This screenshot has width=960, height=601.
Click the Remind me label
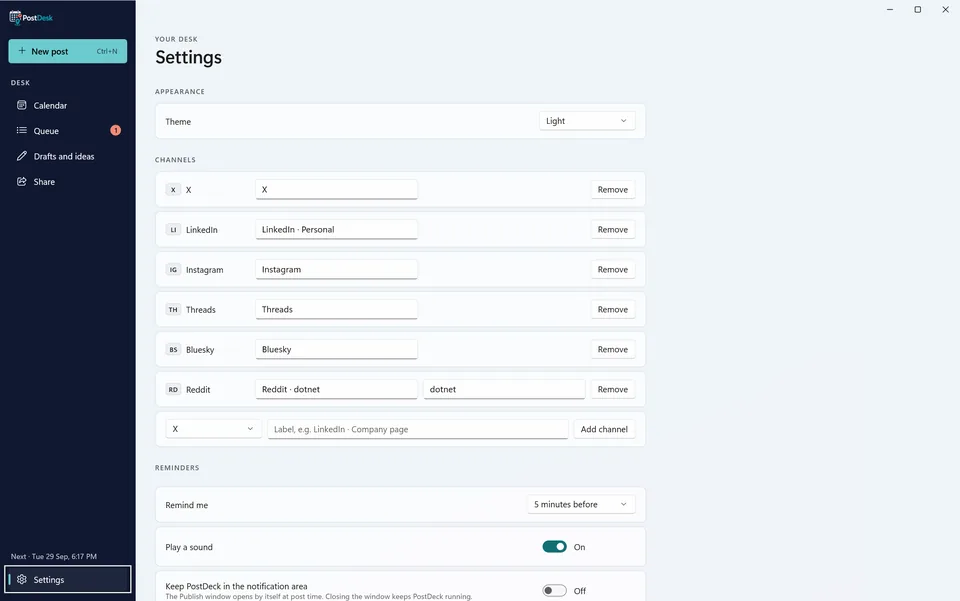(187, 505)
